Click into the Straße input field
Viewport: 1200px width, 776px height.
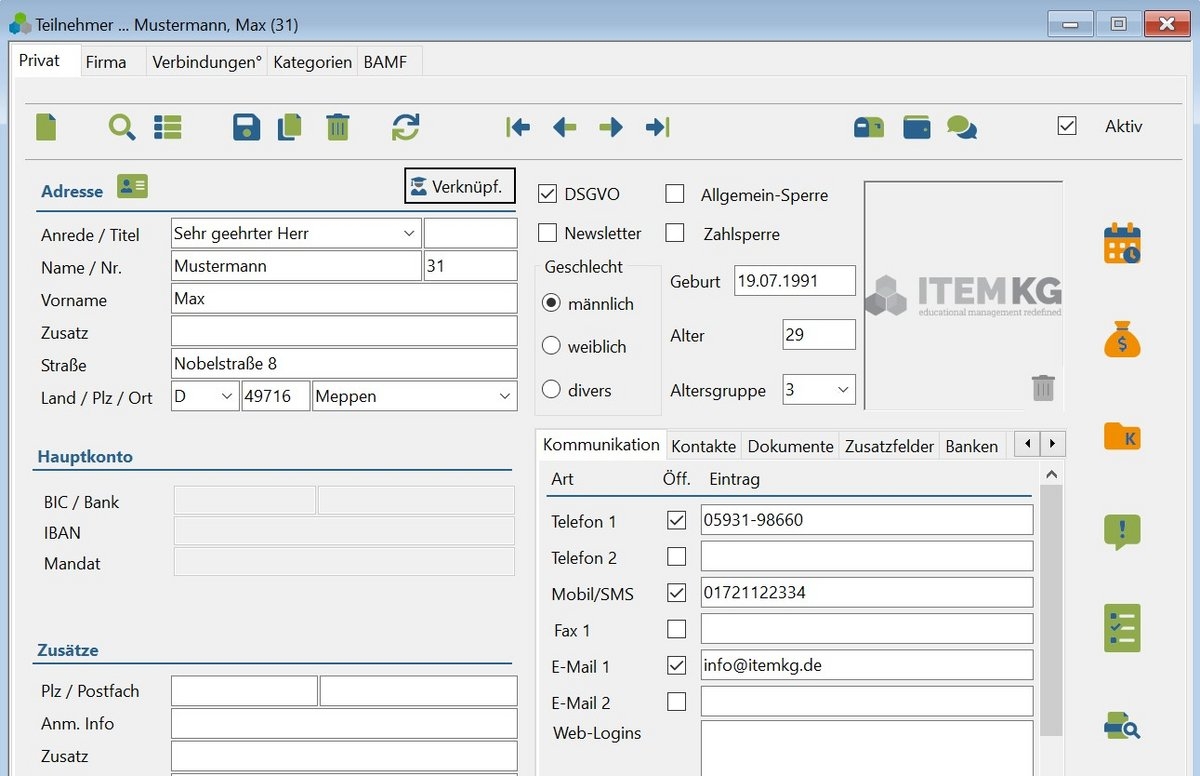pos(344,364)
